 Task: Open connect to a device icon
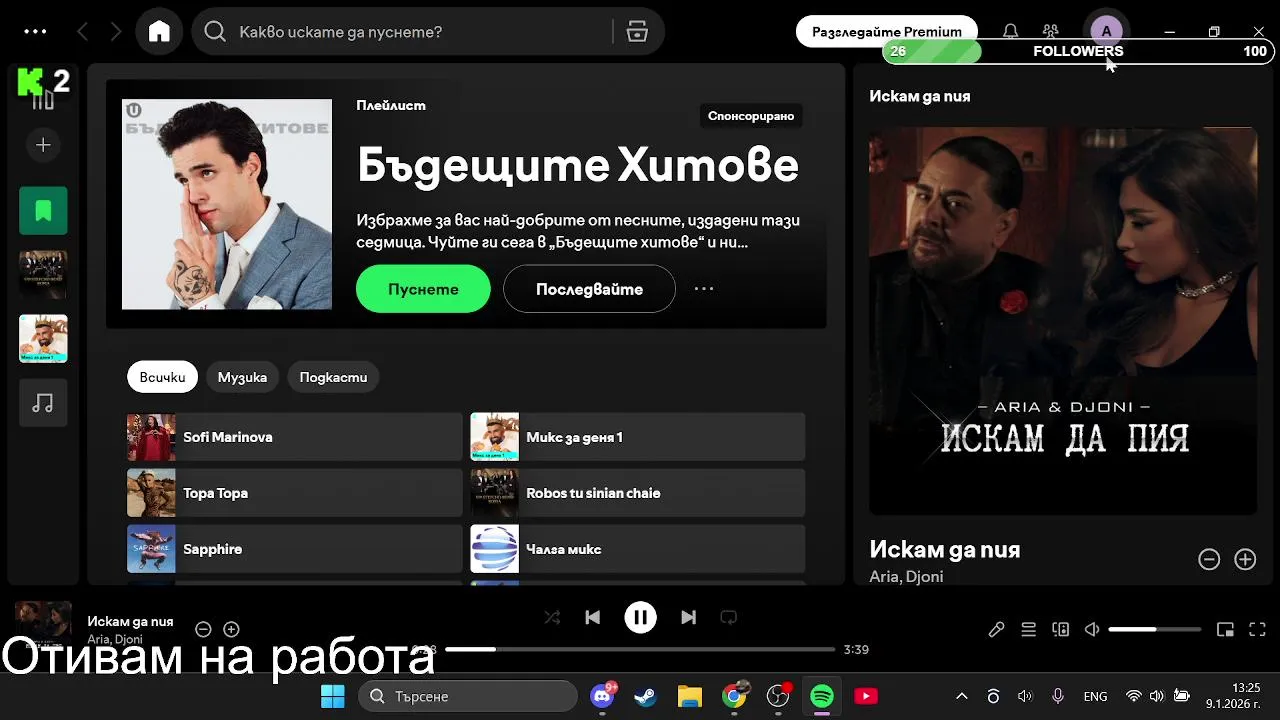1060,629
